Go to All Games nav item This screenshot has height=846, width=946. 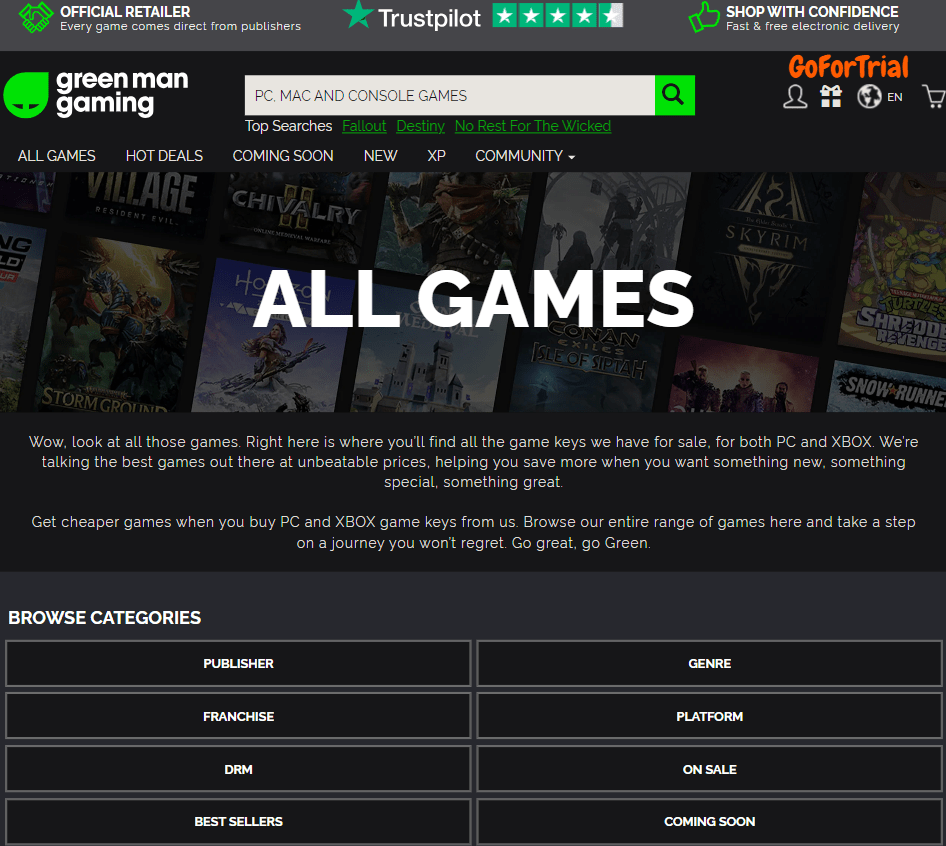click(x=57, y=156)
